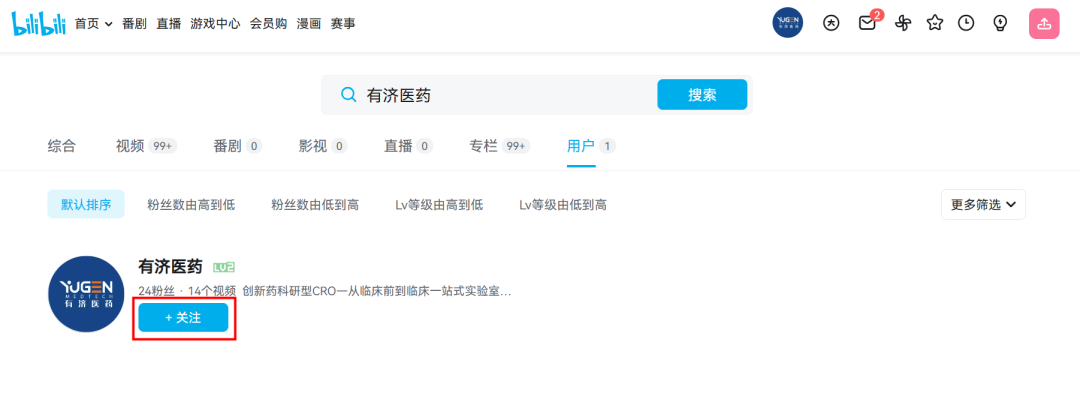Screen dimensions: 1080x408
Task: Open 游戏中心 in the top navigation
Action: [216, 23]
